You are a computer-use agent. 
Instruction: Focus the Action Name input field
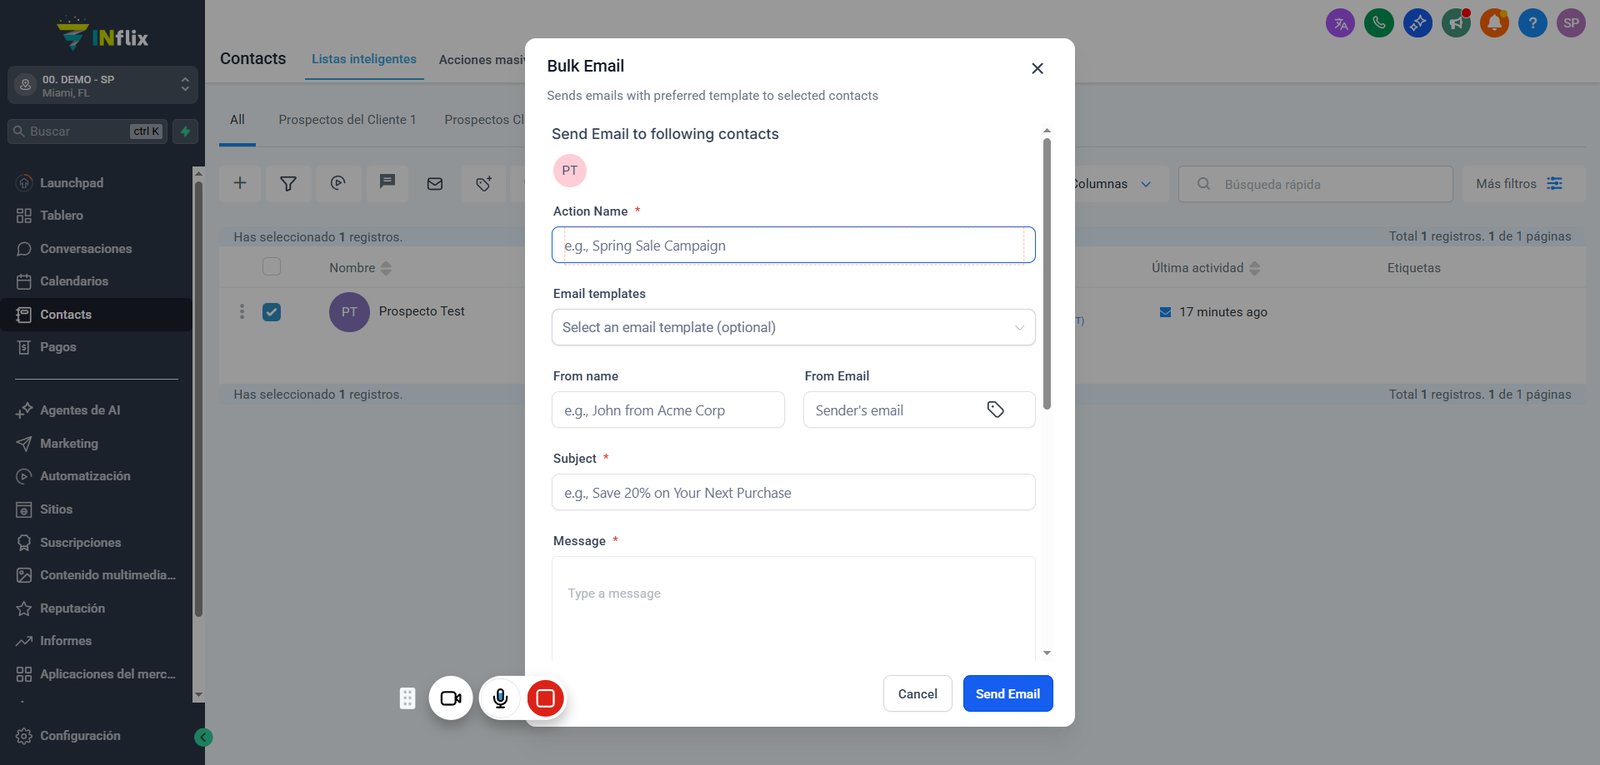(793, 245)
